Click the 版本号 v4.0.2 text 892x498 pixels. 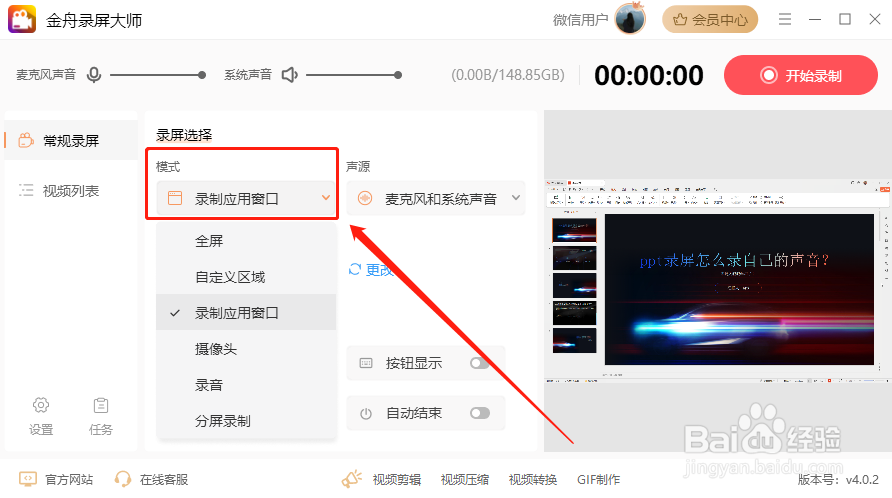click(838, 479)
